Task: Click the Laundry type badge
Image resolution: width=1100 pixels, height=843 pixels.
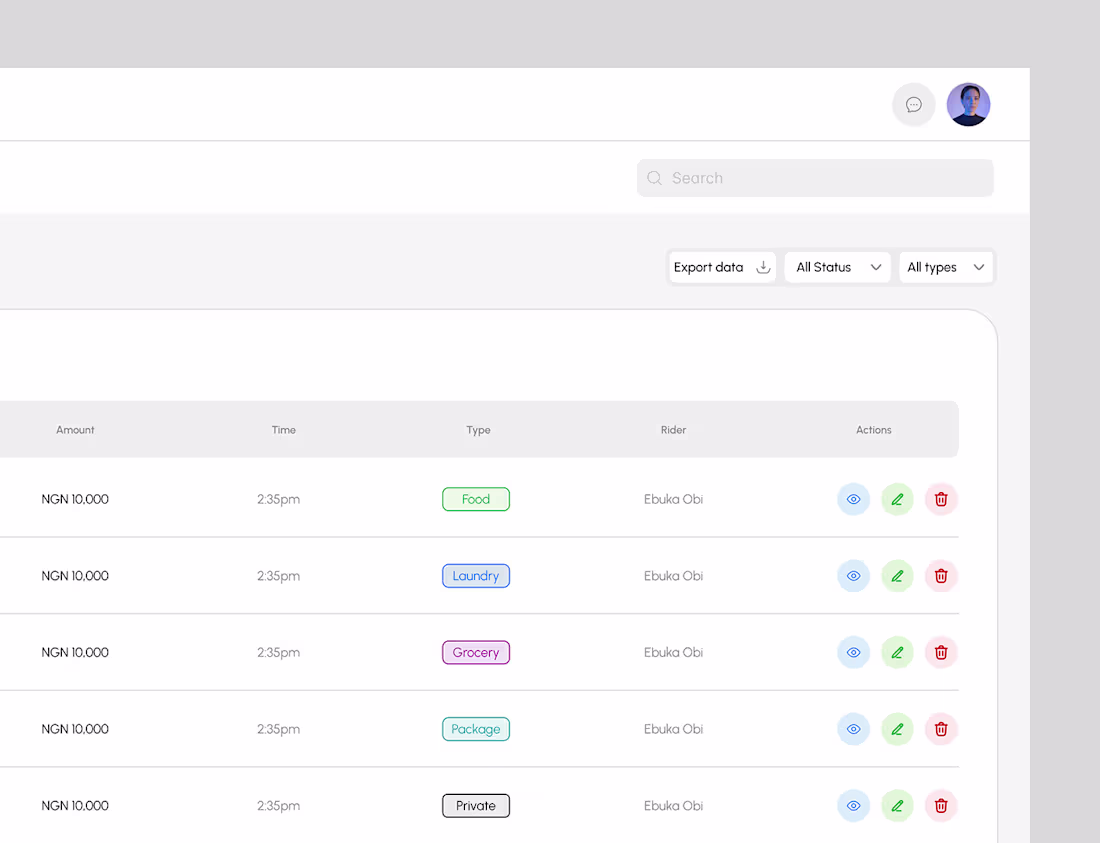Action: pos(475,575)
